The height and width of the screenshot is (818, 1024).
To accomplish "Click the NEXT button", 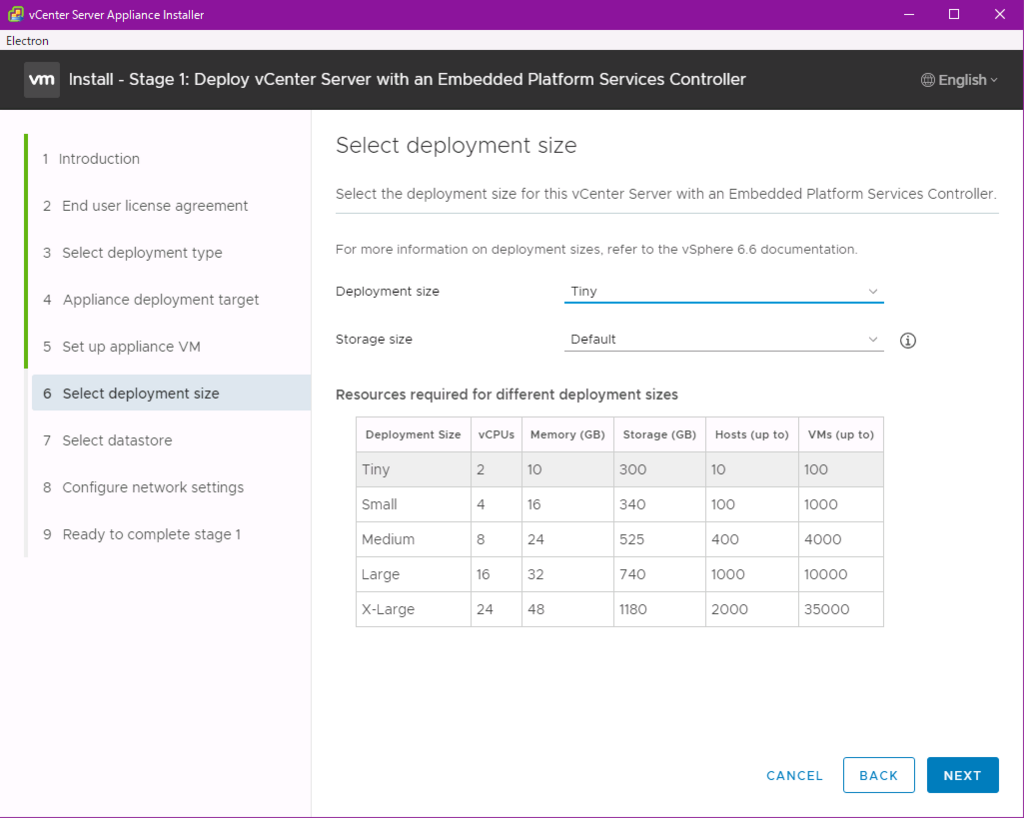I will (x=963, y=775).
